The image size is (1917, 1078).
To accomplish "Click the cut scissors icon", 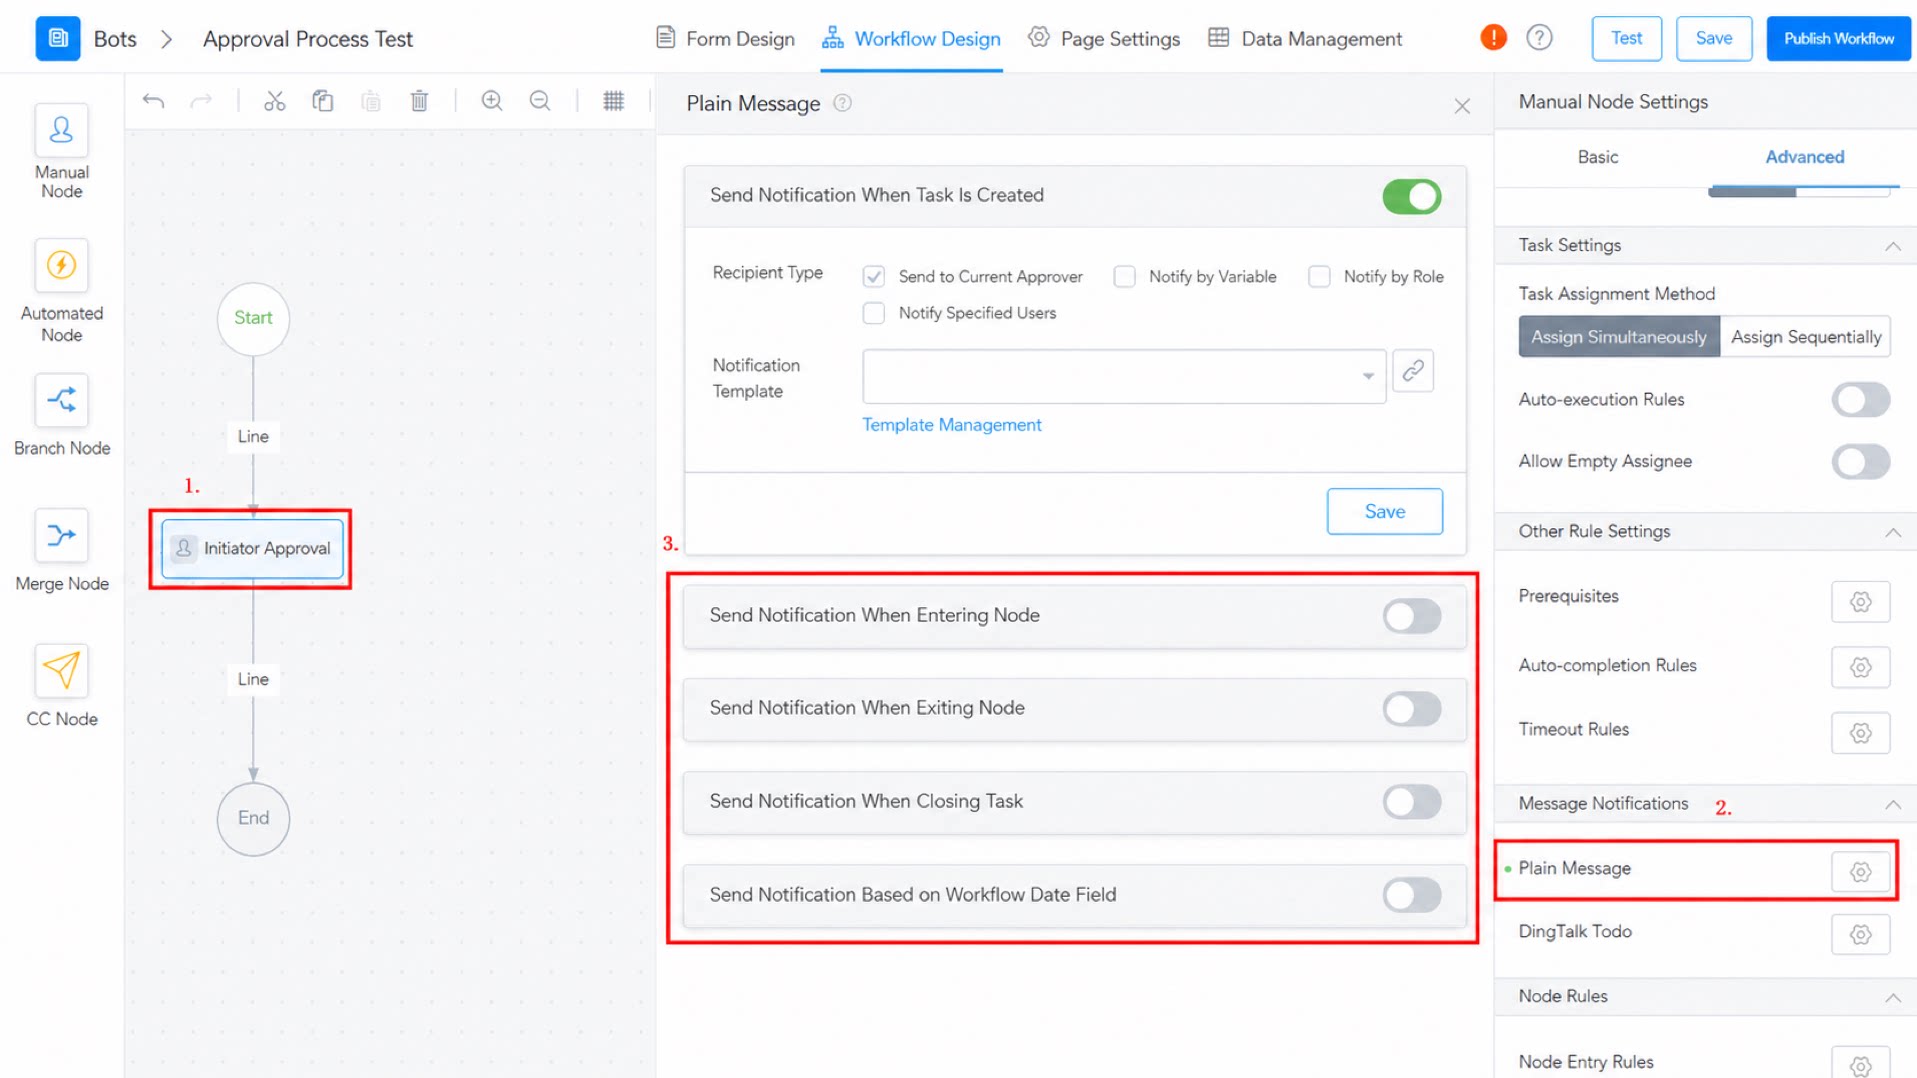I will [x=274, y=101].
